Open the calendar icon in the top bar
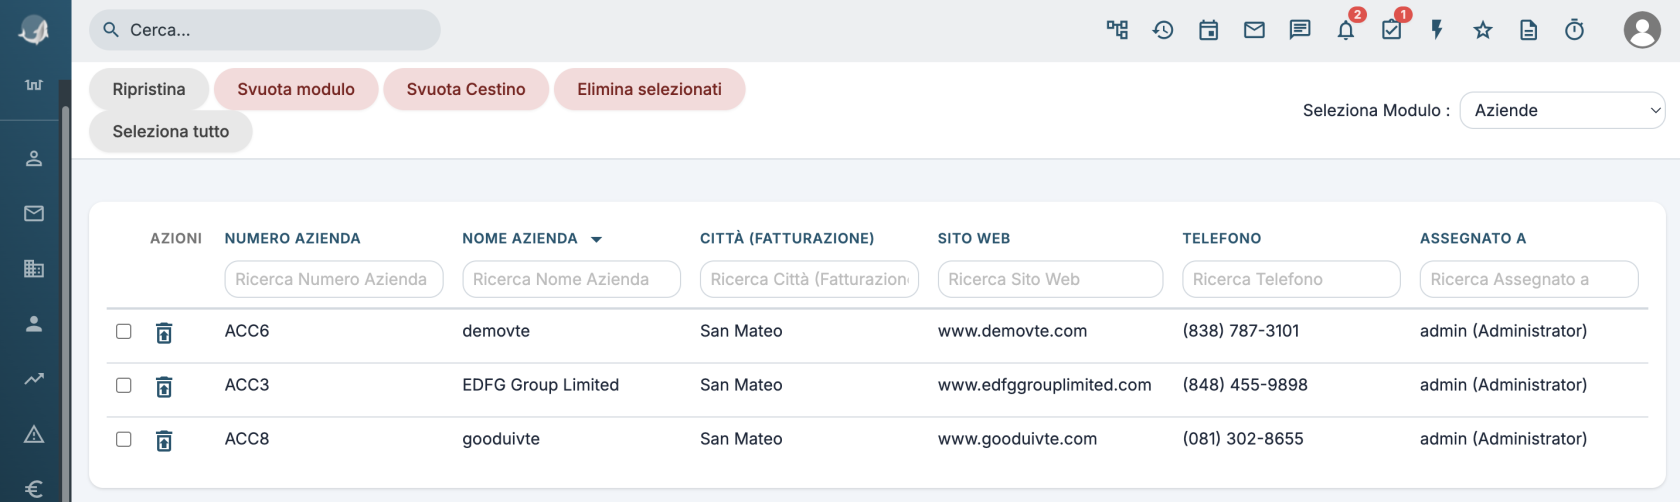1680x502 pixels. [1209, 30]
